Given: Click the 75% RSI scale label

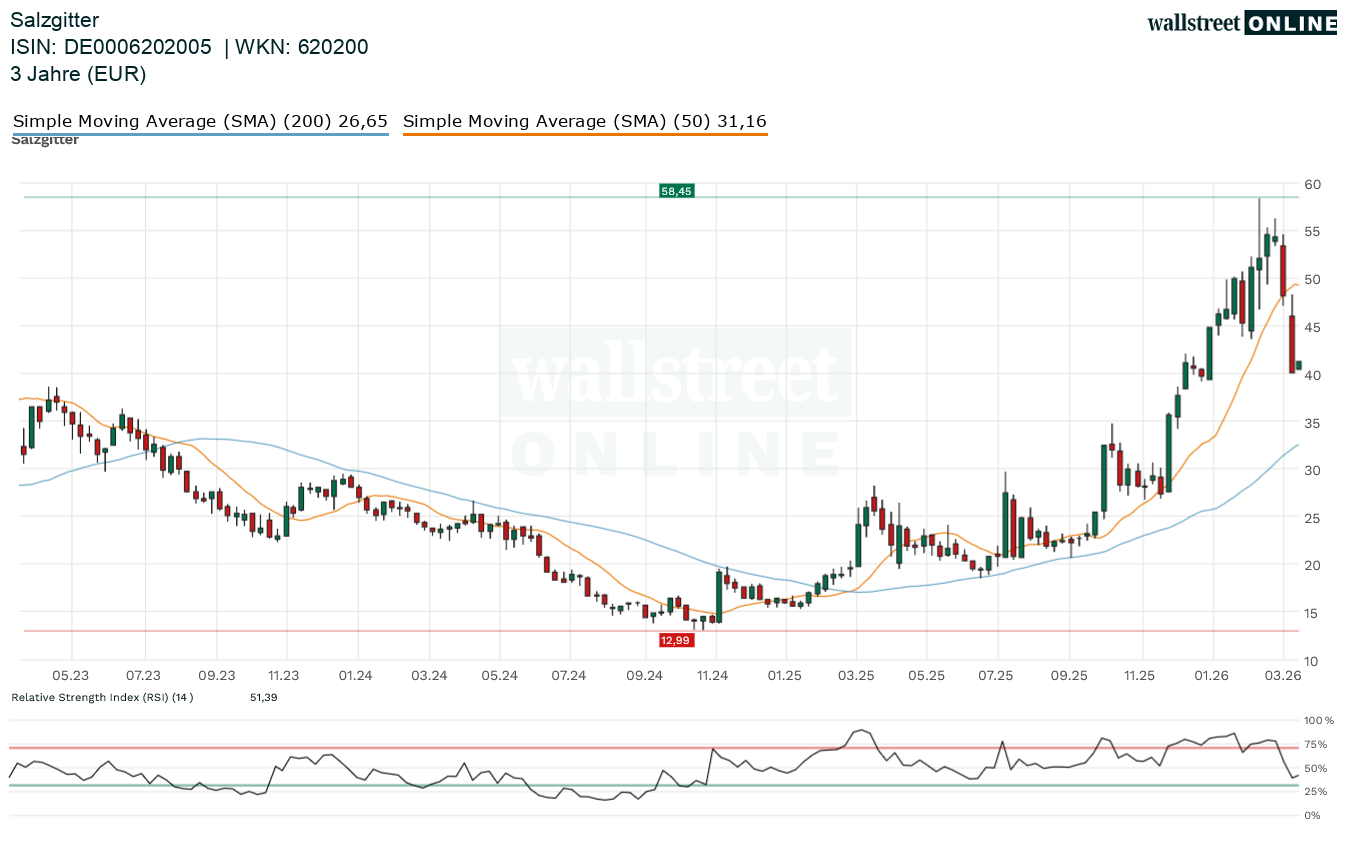Looking at the screenshot, I should [1315, 744].
